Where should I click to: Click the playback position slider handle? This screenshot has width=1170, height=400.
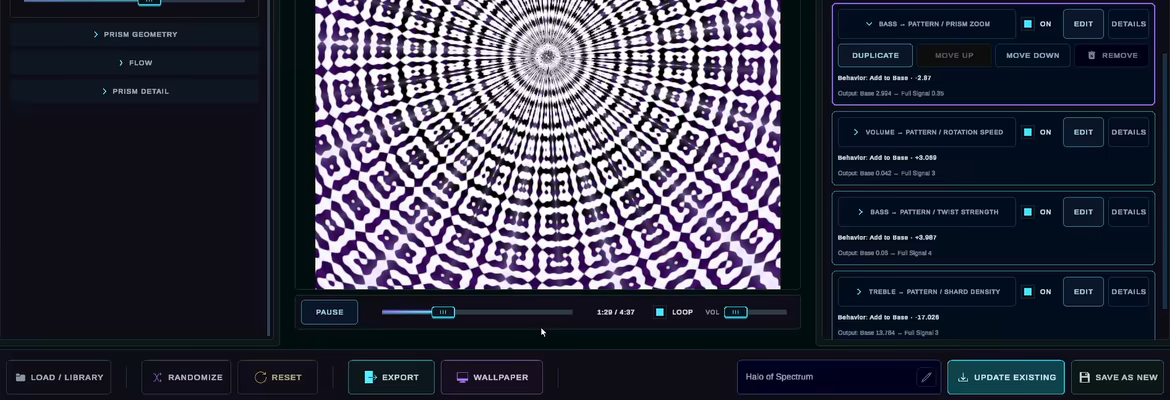click(443, 312)
